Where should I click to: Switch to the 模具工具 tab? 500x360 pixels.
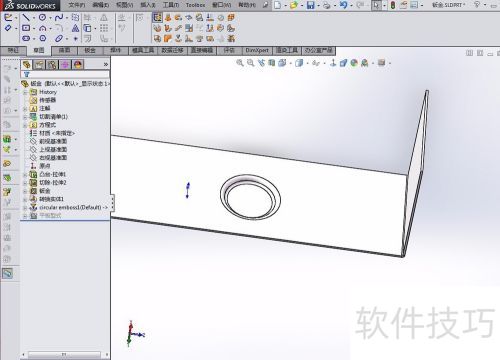[x=143, y=50]
